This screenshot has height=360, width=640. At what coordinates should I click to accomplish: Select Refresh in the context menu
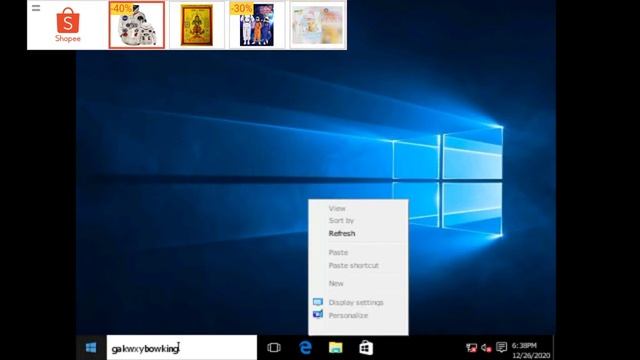point(342,233)
